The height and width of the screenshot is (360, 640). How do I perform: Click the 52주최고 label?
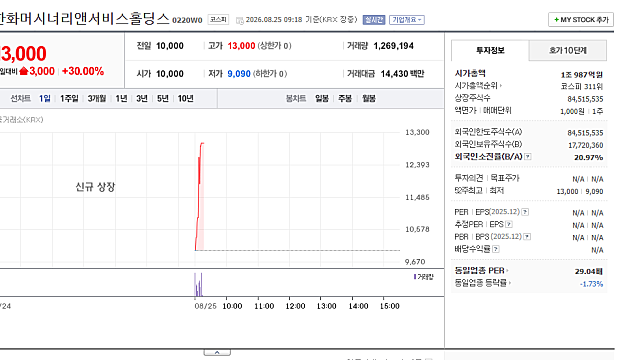point(469,190)
